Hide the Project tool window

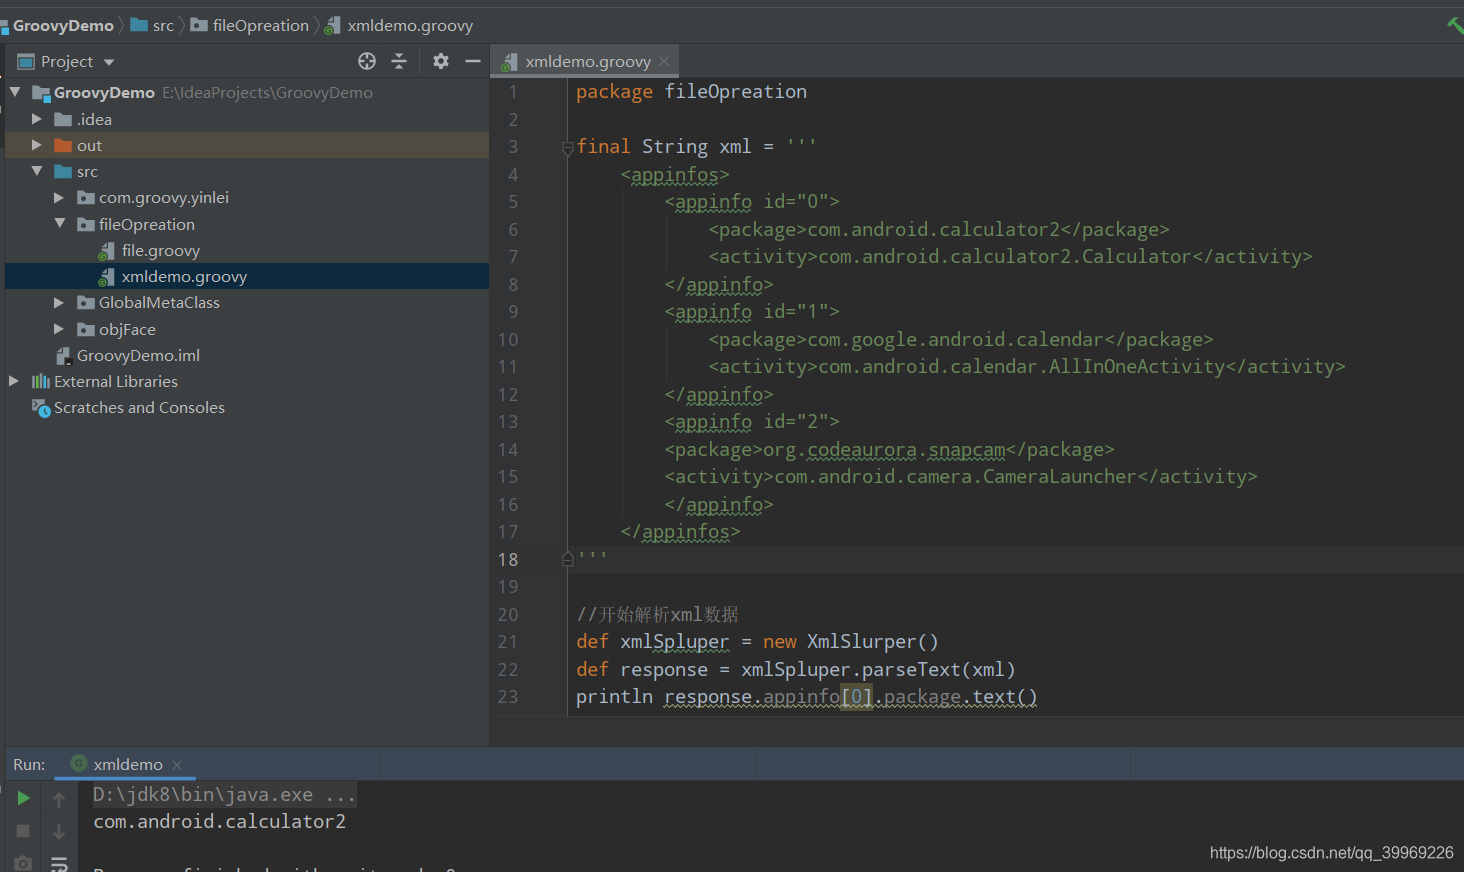click(x=473, y=61)
